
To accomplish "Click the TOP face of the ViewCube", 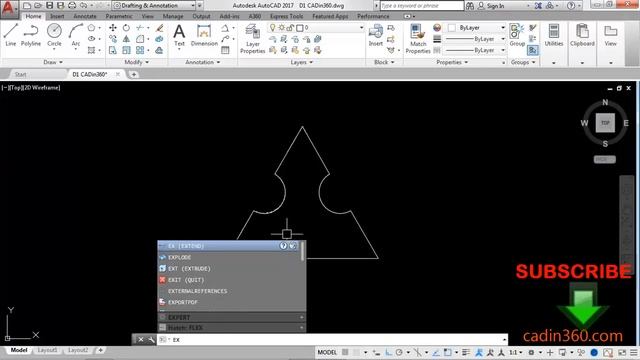I will (x=605, y=123).
